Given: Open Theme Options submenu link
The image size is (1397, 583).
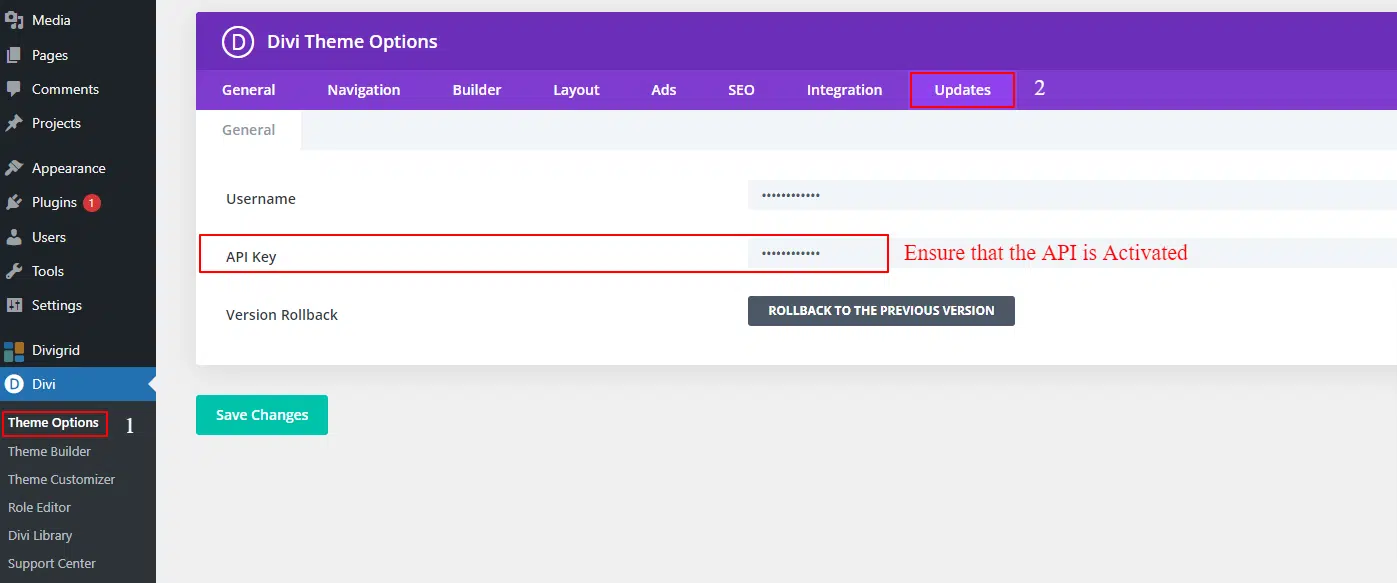Looking at the screenshot, I should 53,423.
